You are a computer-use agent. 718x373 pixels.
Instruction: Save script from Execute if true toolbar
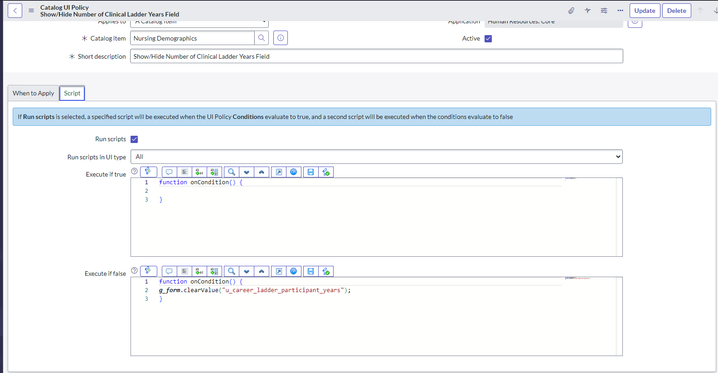click(x=310, y=172)
